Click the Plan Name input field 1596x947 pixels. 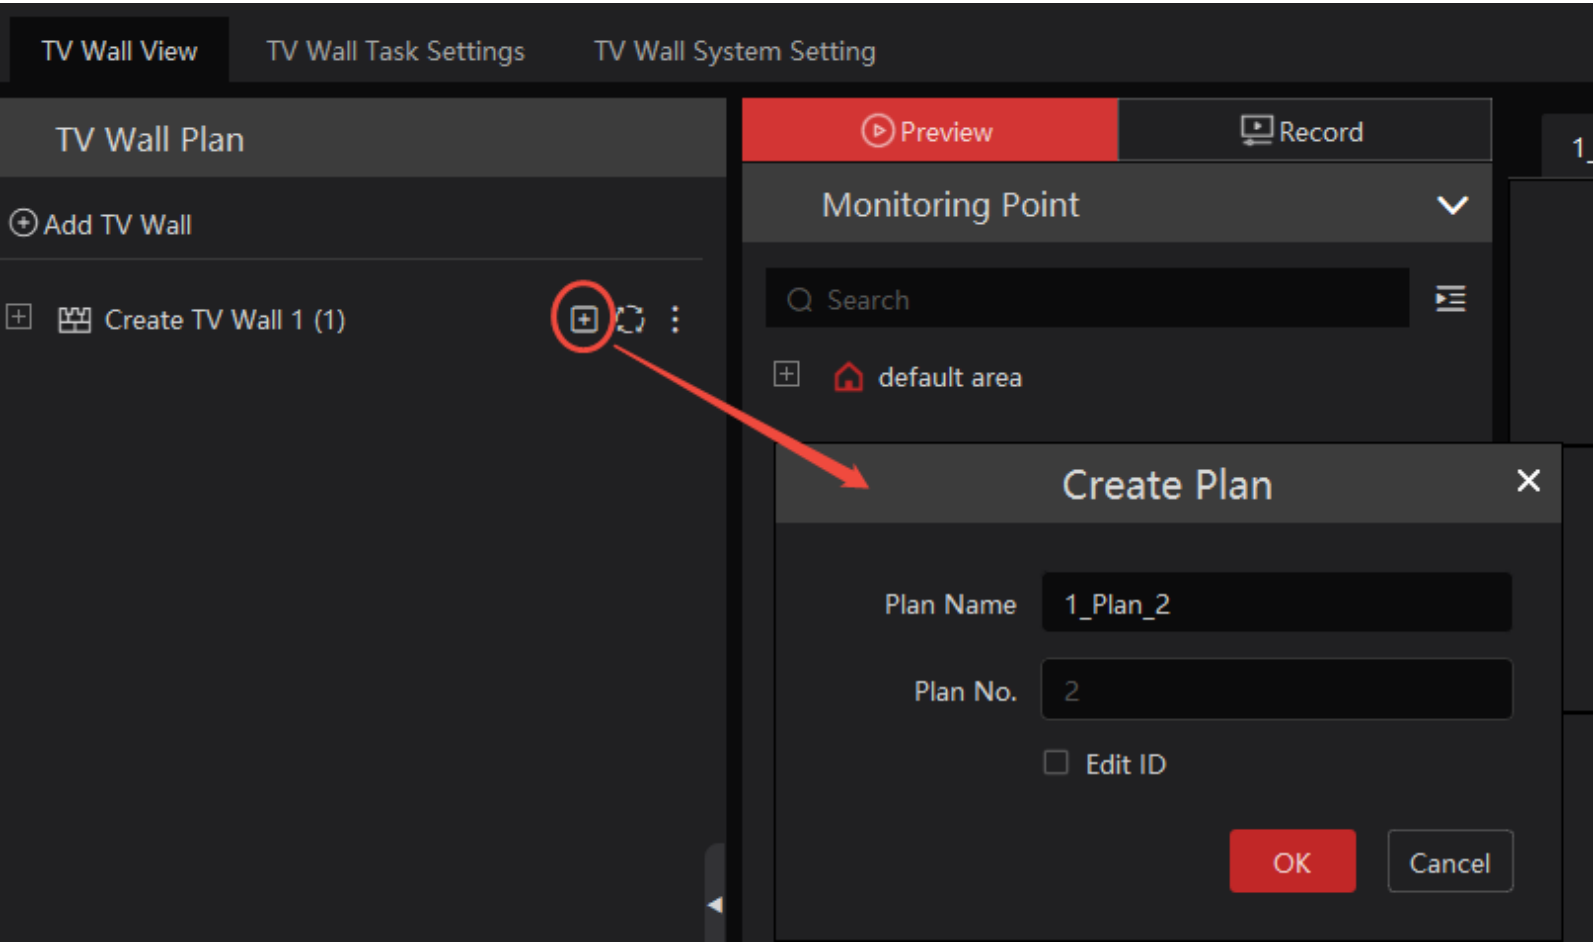(1276, 603)
